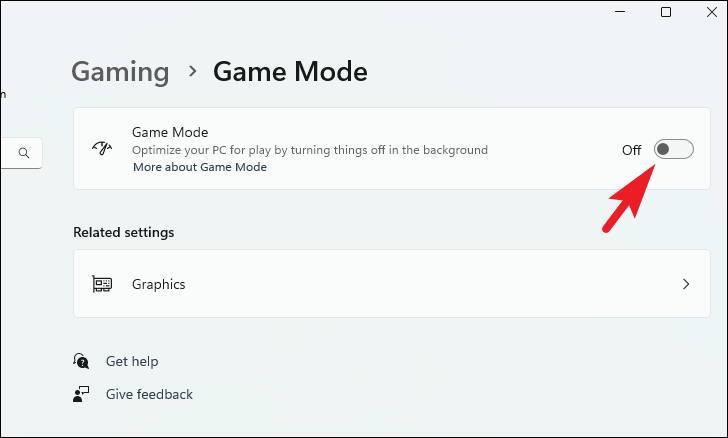Click the Get help link
Screen dimensions: 728x438
tap(132, 361)
